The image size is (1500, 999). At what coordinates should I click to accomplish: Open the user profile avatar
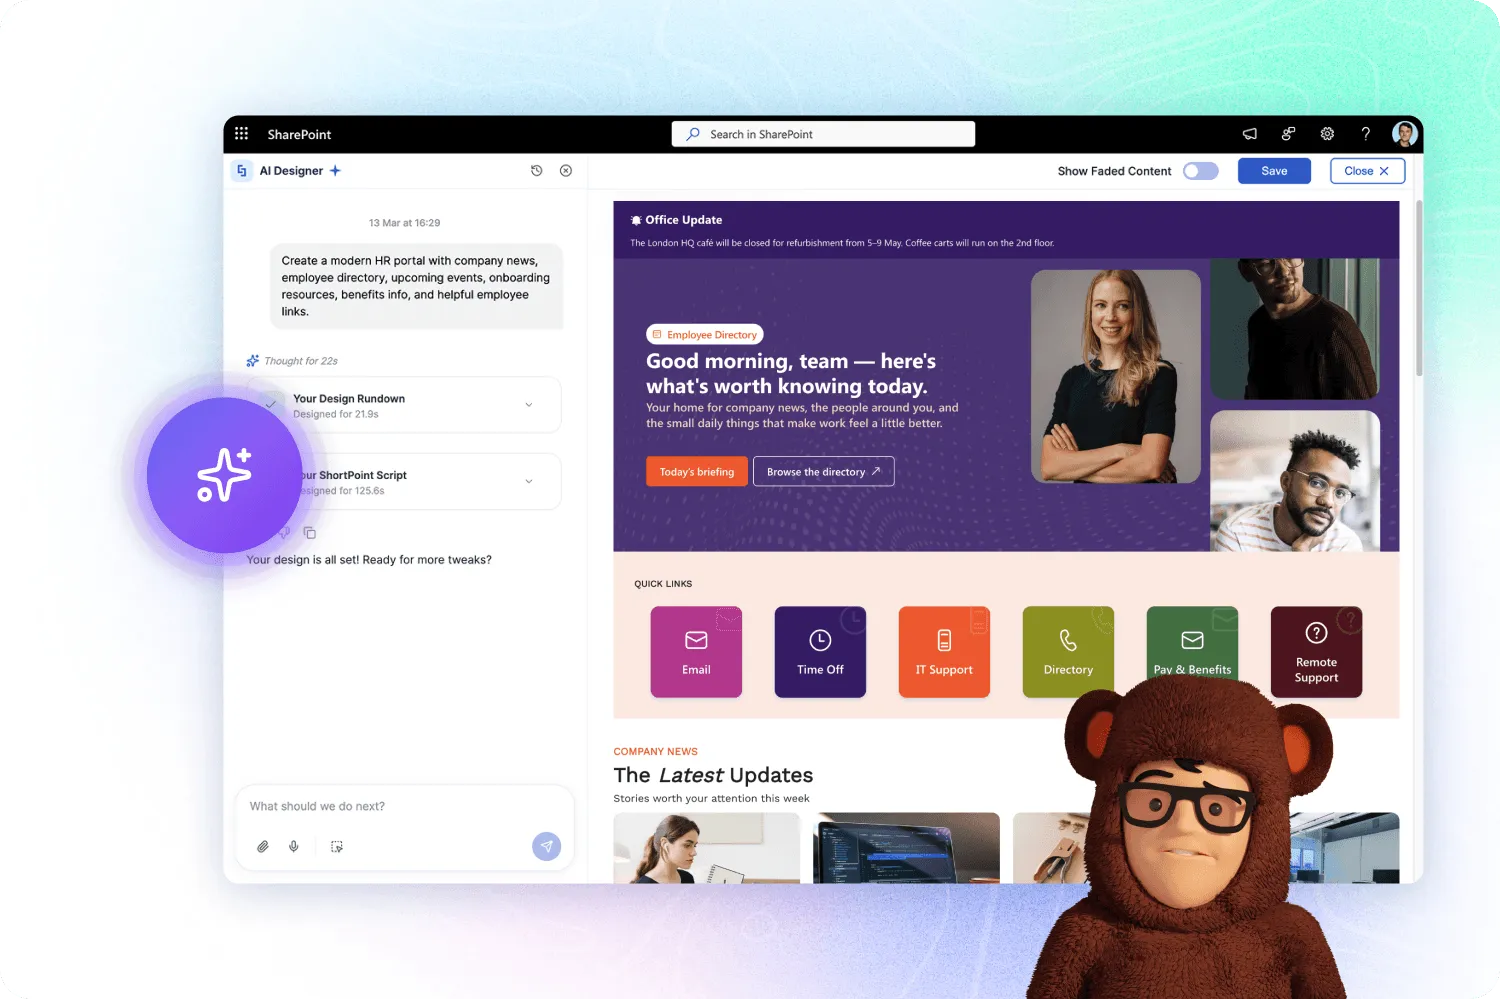click(1404, 134)
